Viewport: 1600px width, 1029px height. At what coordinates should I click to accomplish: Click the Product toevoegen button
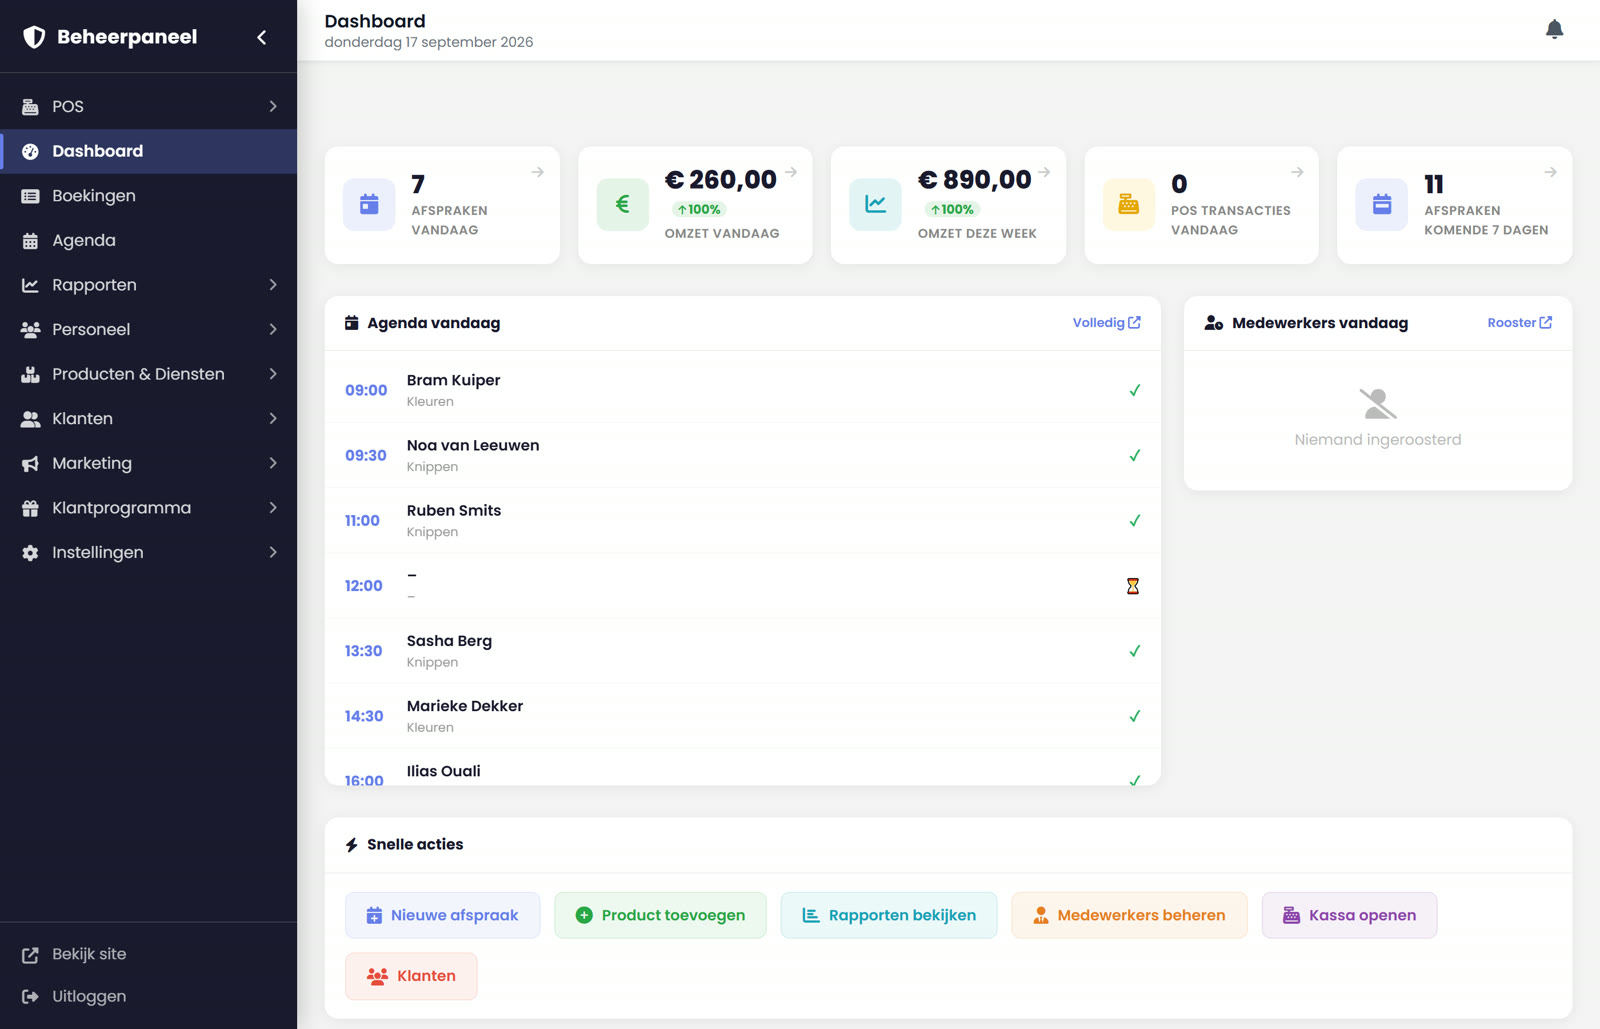pyautogui.click(x=660, y=915)
